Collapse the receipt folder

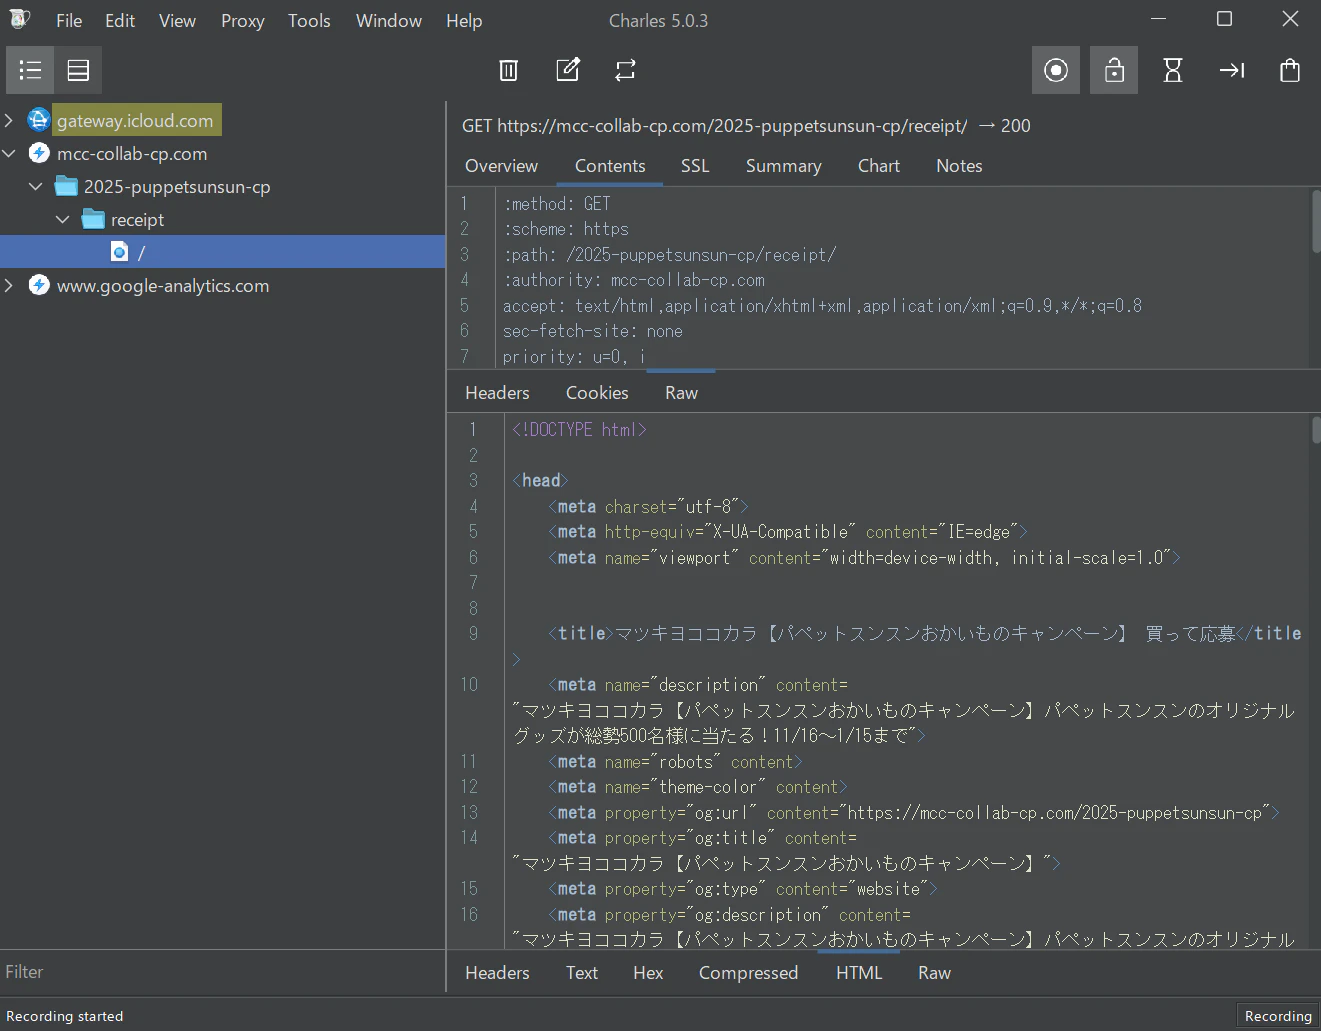(63, 219)
